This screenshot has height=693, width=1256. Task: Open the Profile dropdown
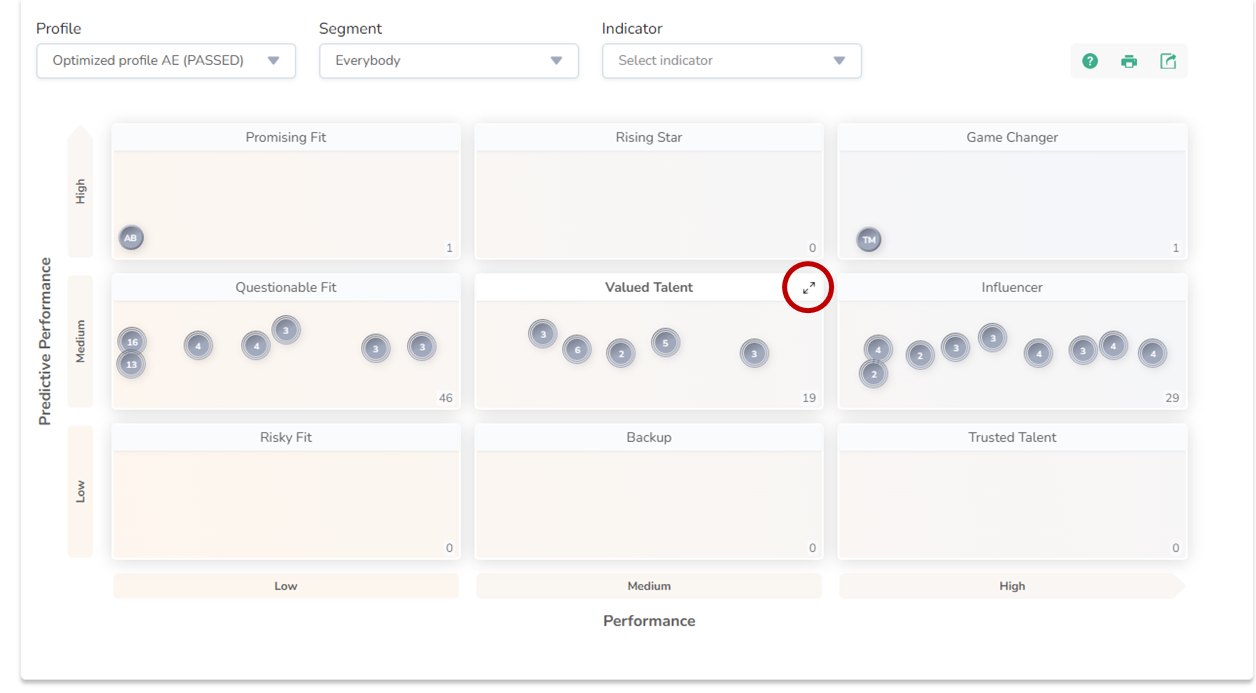click(x=166, y=61)
